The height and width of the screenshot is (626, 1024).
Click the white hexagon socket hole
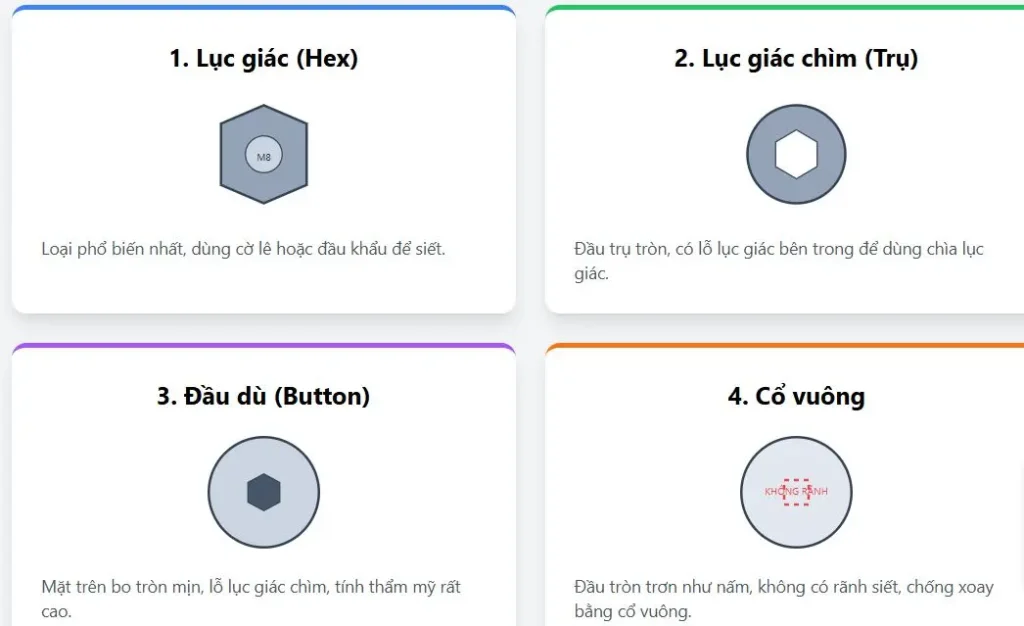[796, 155]
